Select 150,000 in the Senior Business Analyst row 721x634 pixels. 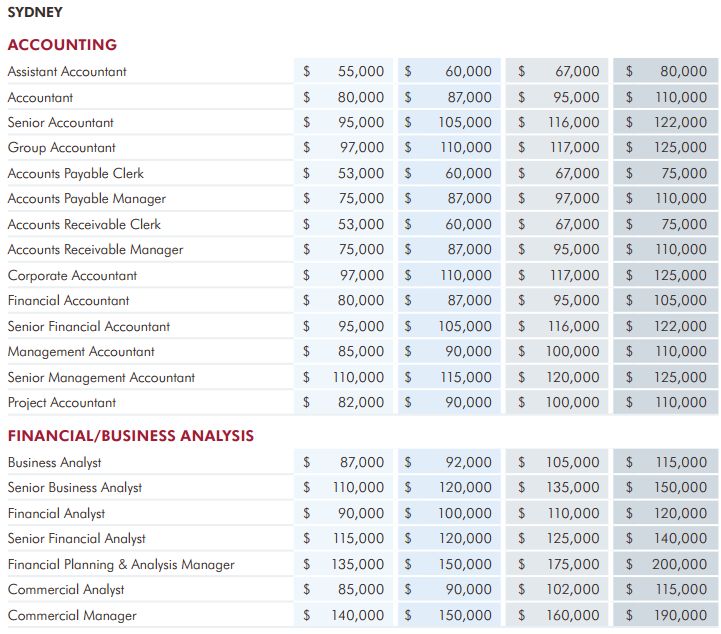[681, 488]
